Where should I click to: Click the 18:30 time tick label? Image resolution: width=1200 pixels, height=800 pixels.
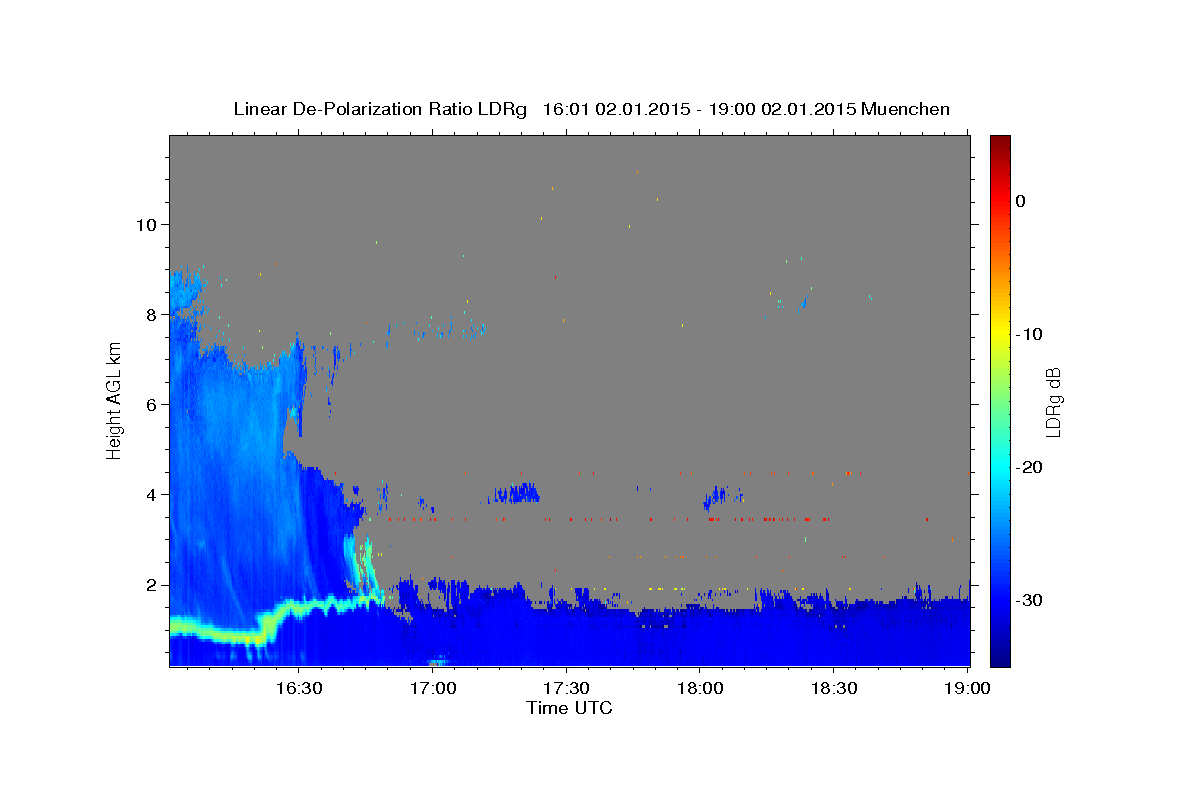coord(833,689)
